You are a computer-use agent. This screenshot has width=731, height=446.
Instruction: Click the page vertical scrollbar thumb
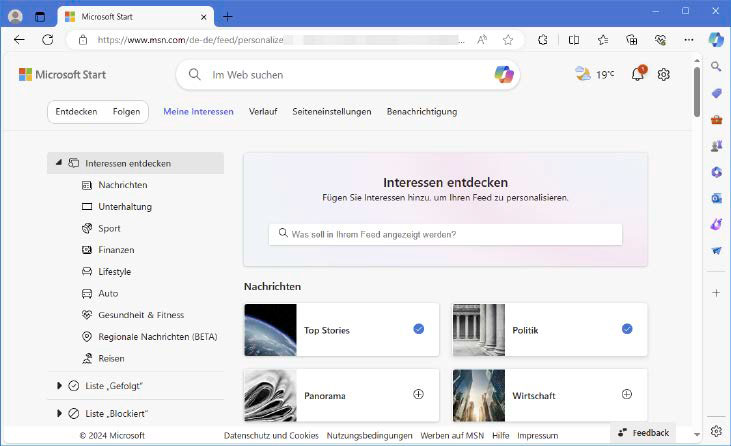click(x=697, y=91)
